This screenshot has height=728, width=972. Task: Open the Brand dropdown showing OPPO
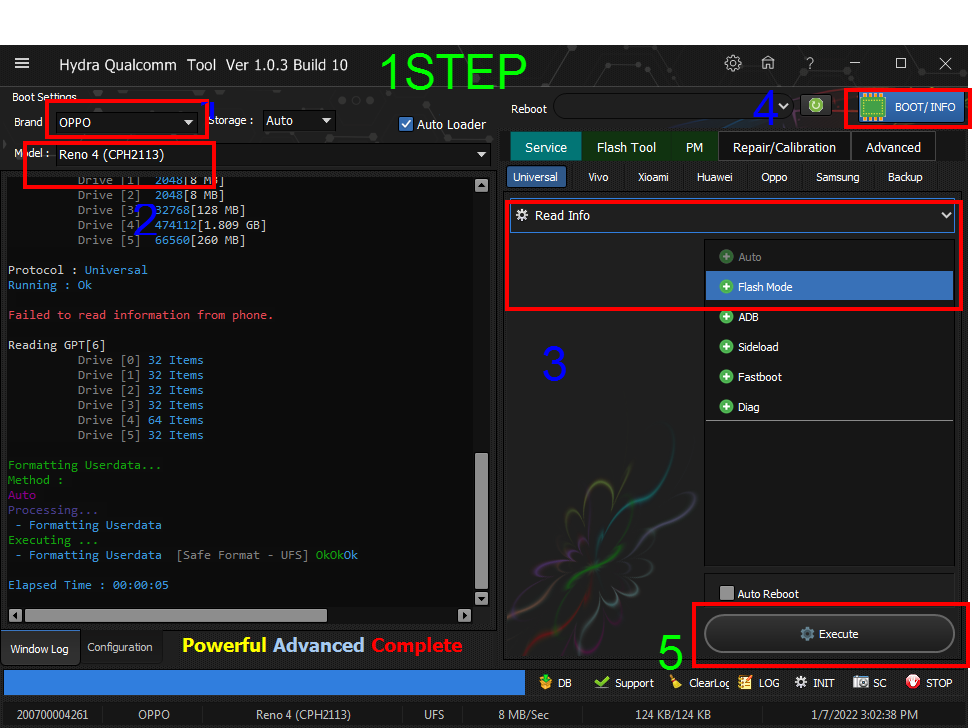pos(126,122)
